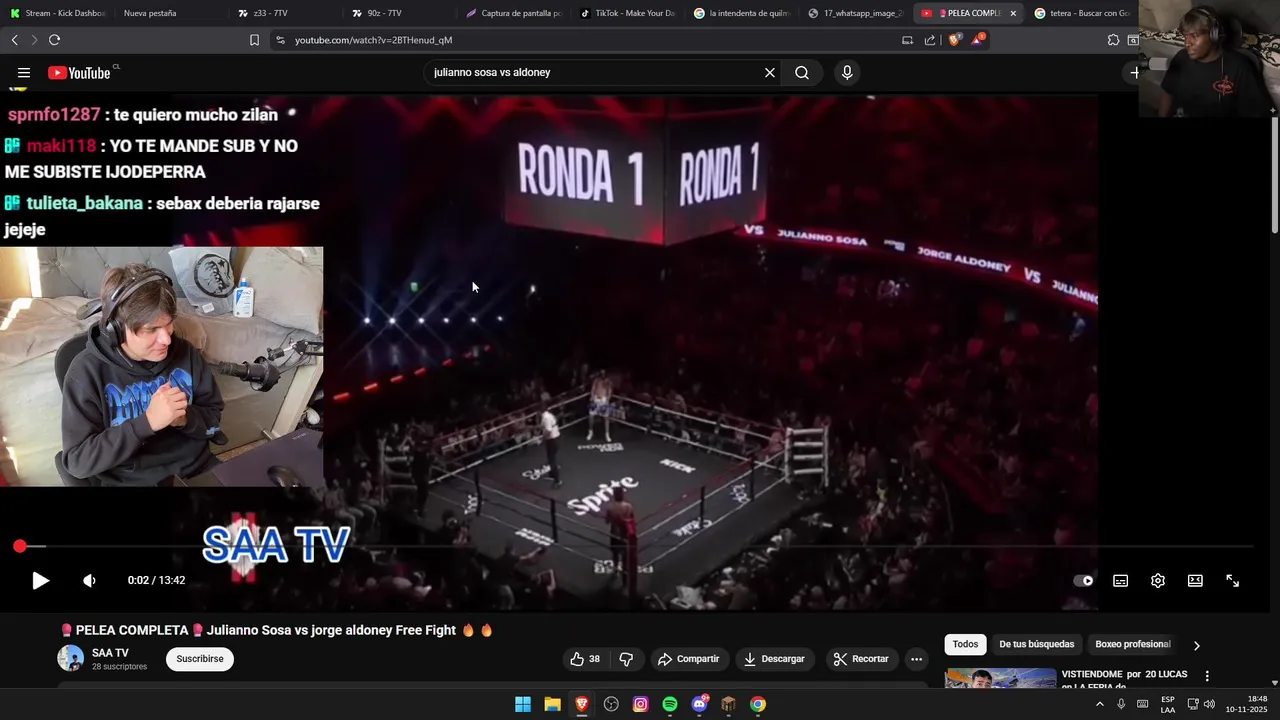
Task: Open ESP LAA language selector
Action: click(1168, 704)
